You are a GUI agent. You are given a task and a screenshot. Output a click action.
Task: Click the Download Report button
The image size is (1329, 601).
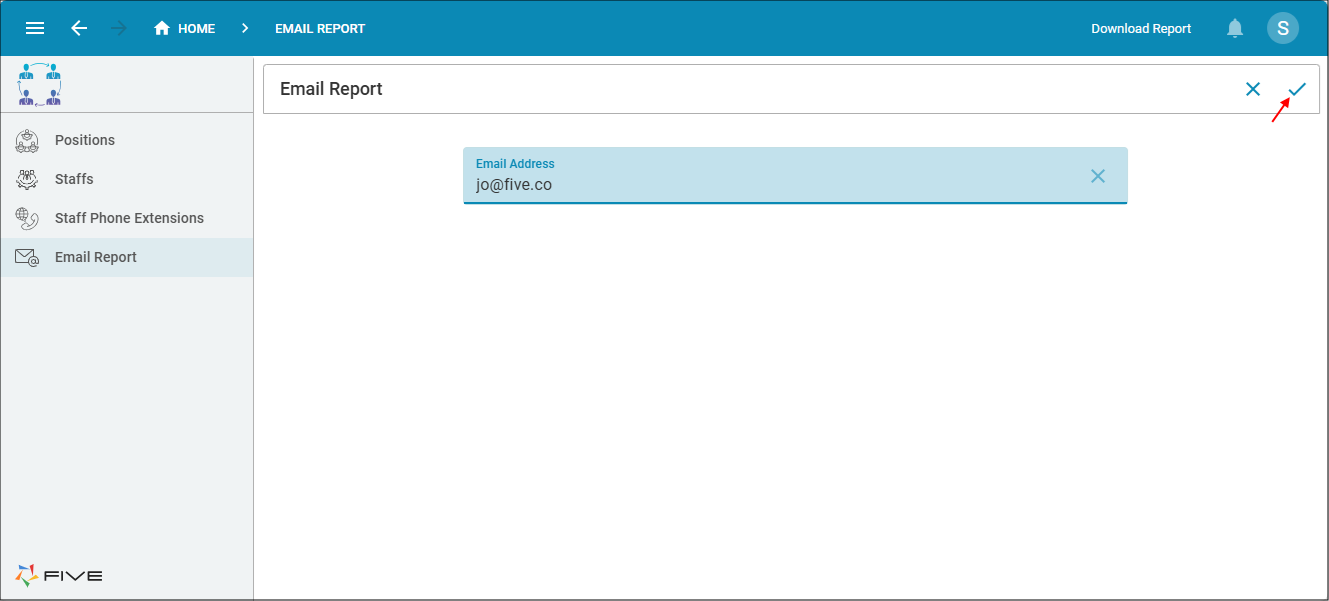pos(1141,28)
